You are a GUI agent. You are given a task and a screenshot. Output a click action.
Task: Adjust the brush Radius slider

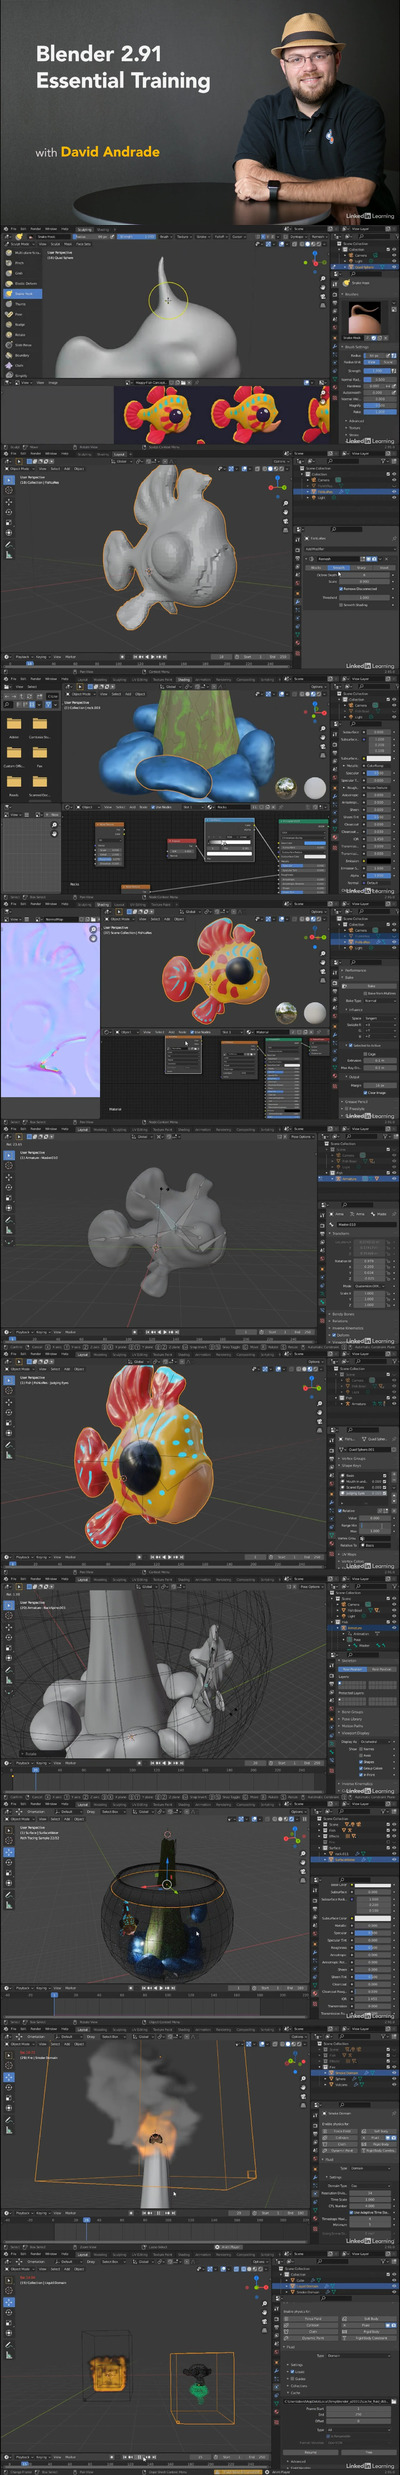[375, 356]
